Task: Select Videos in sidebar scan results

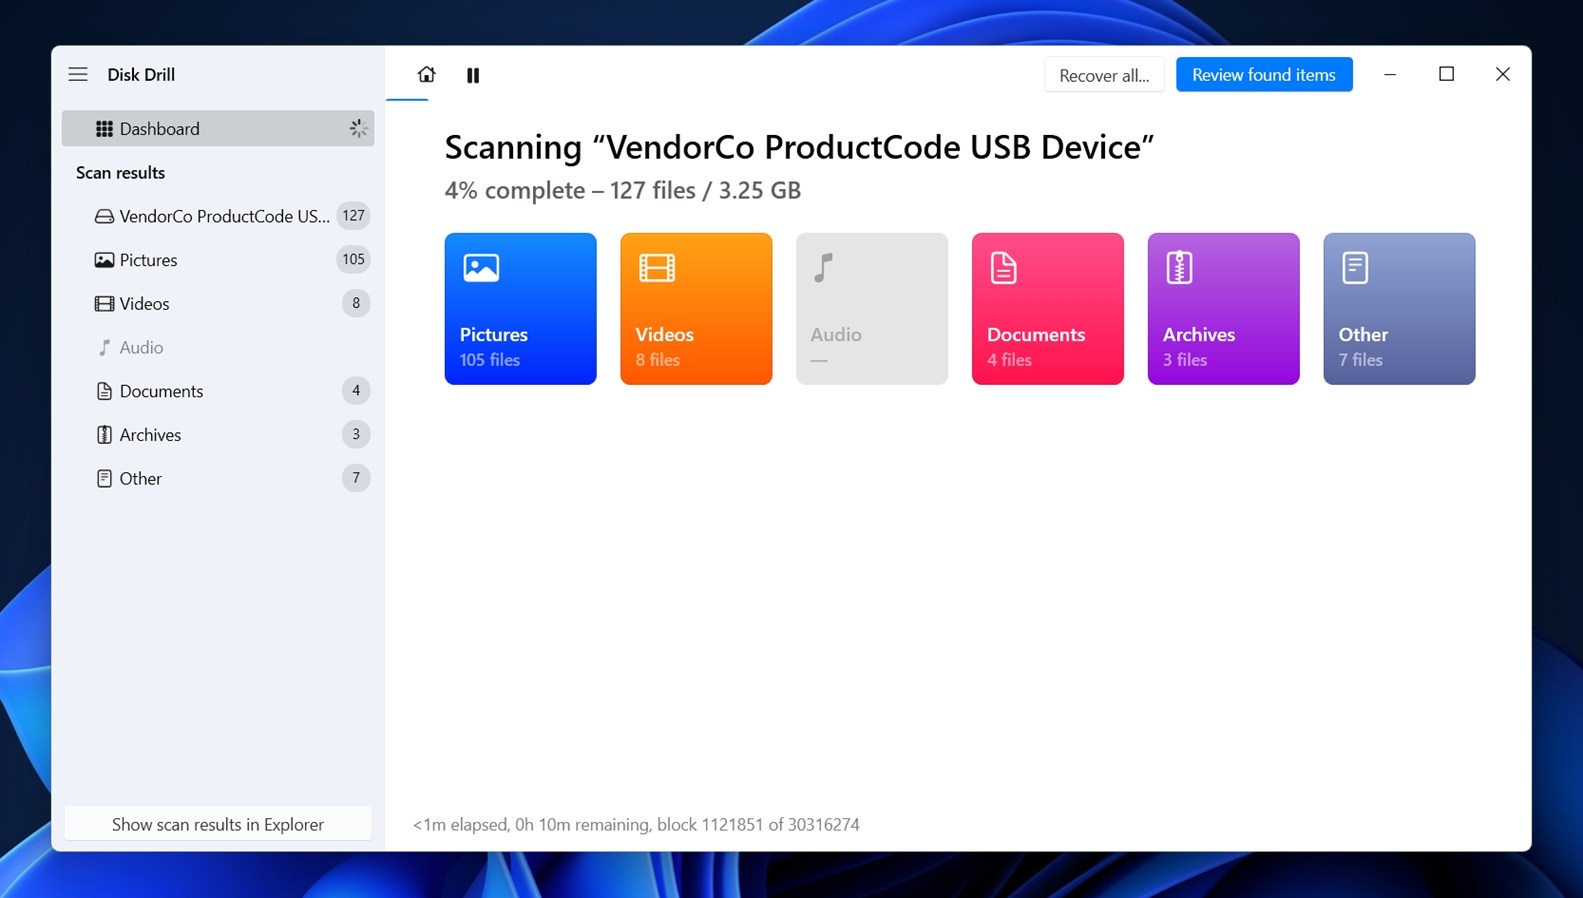Action: pyautogui.click(x=145, y=304)
